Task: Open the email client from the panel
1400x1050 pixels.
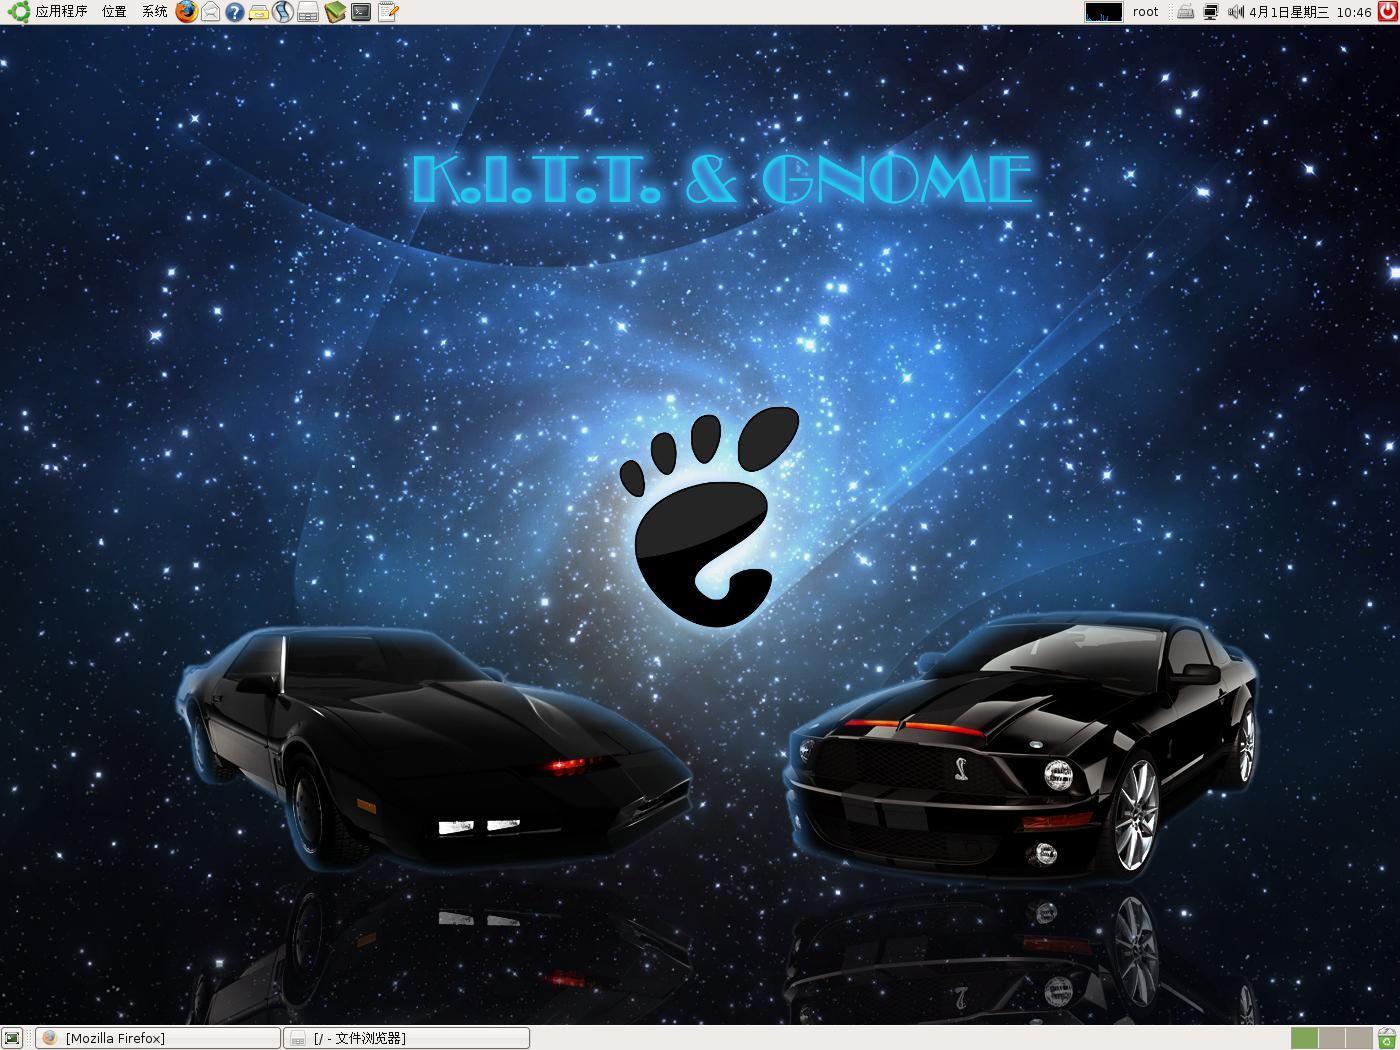Action: click(211, 12)
